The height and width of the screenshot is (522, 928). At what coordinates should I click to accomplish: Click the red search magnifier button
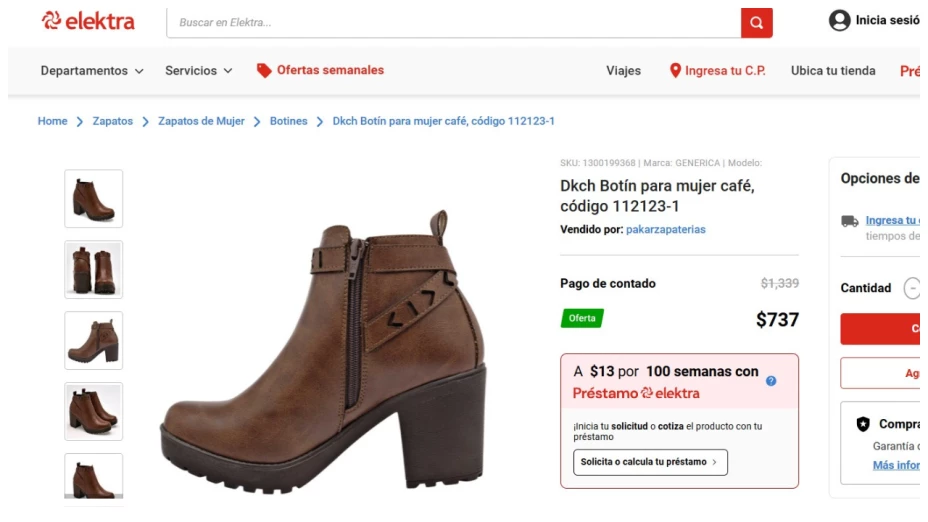pos(756,22)
